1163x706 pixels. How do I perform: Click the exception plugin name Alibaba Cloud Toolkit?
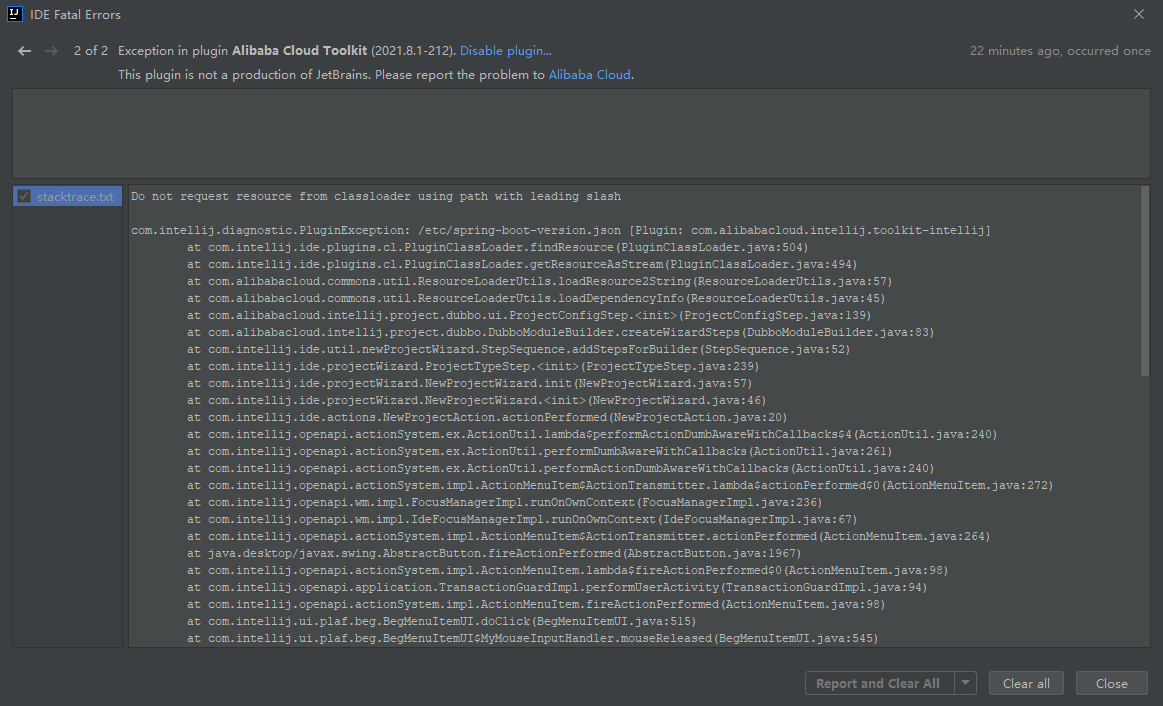(300, 50)
